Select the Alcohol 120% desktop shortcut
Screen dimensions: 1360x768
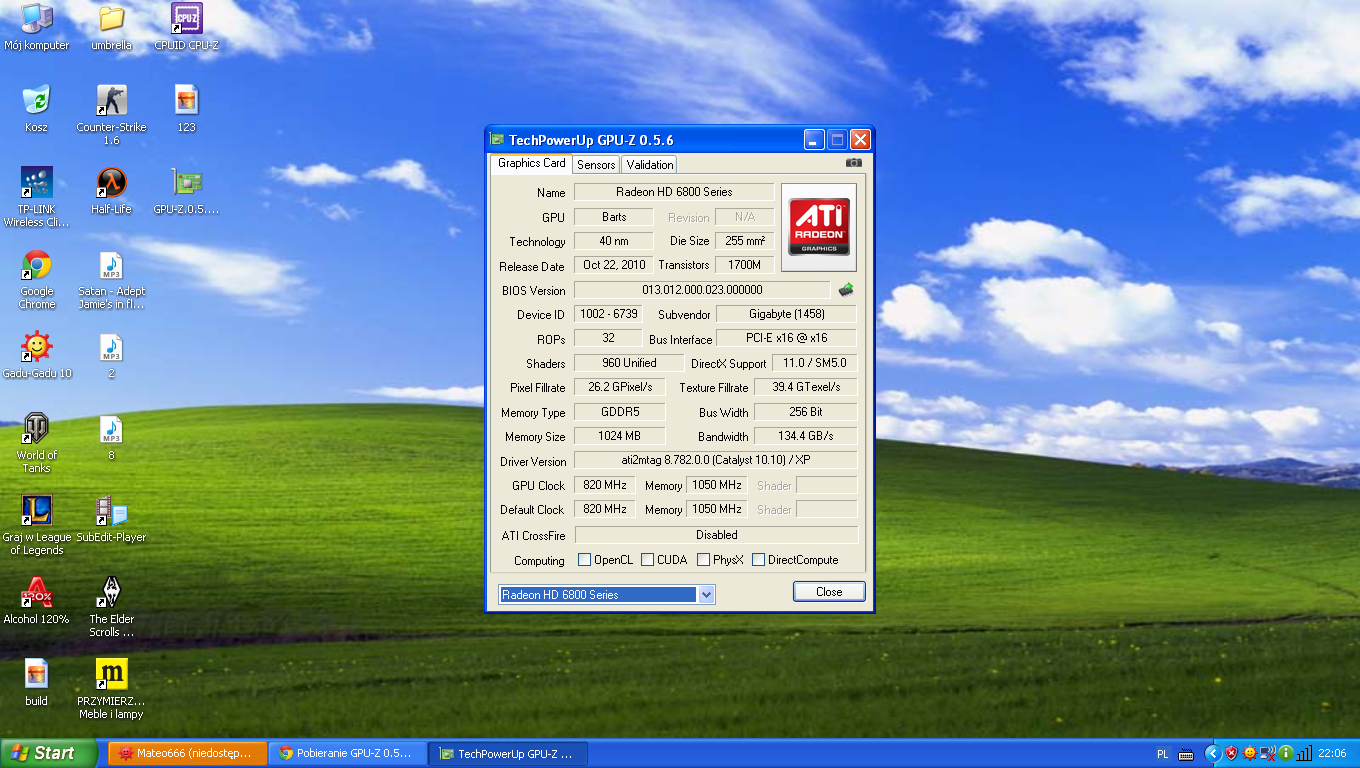pyautogui.click(x=37, y=602)
